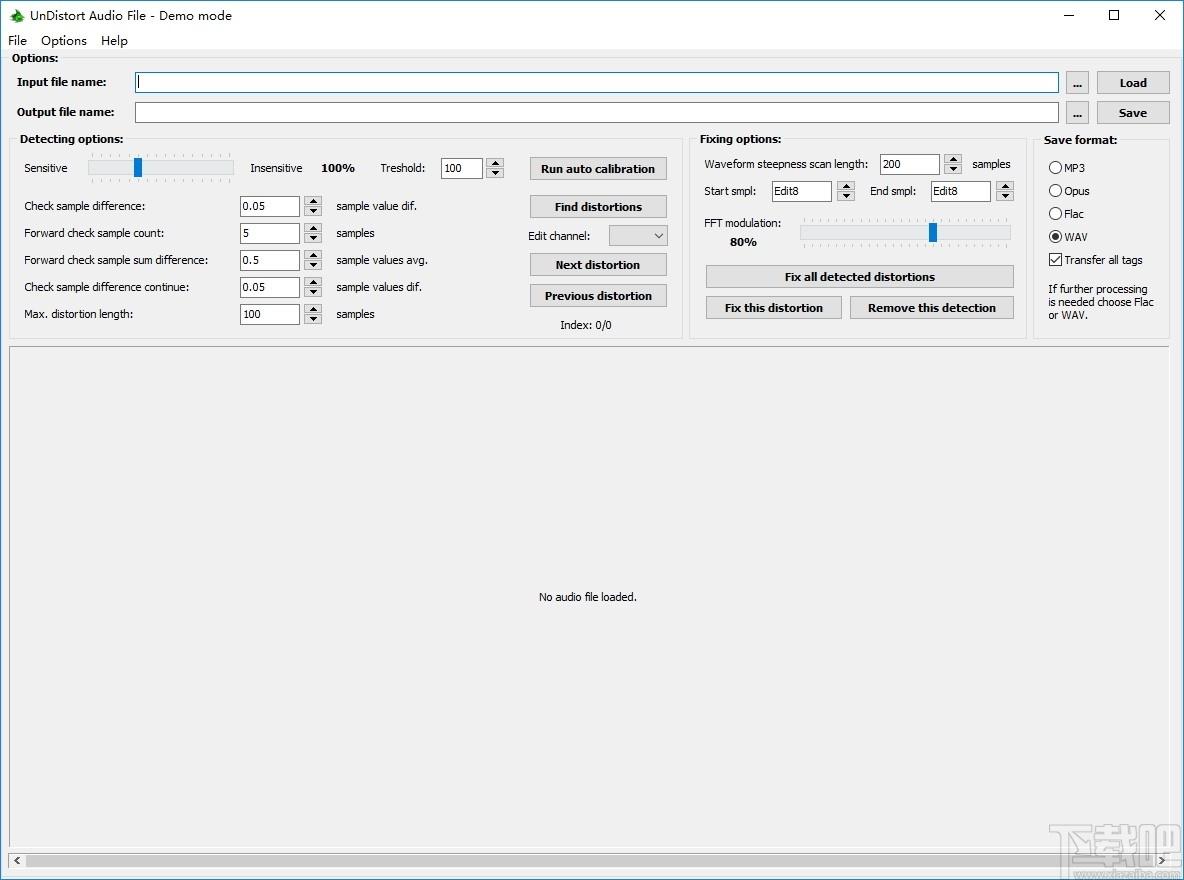Decrease Check sample difference value
The image size is (1184, 880).
[x=313, y=212]
